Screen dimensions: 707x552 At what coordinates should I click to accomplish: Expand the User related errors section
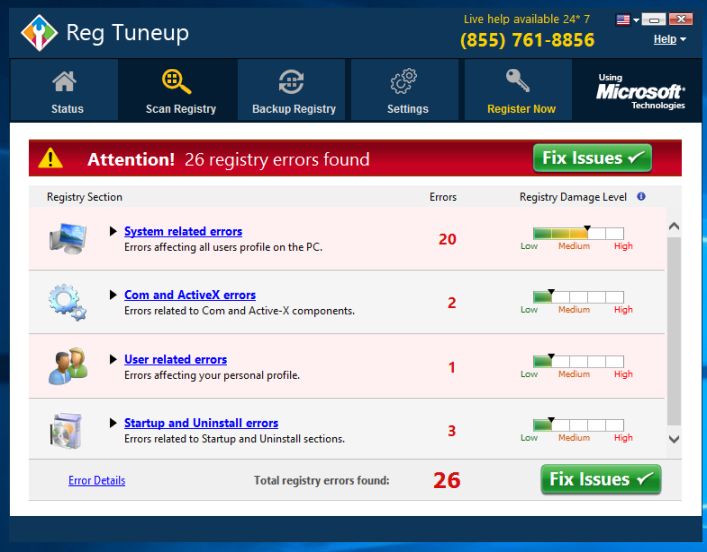pyautogui.click(x=113, y=359)
